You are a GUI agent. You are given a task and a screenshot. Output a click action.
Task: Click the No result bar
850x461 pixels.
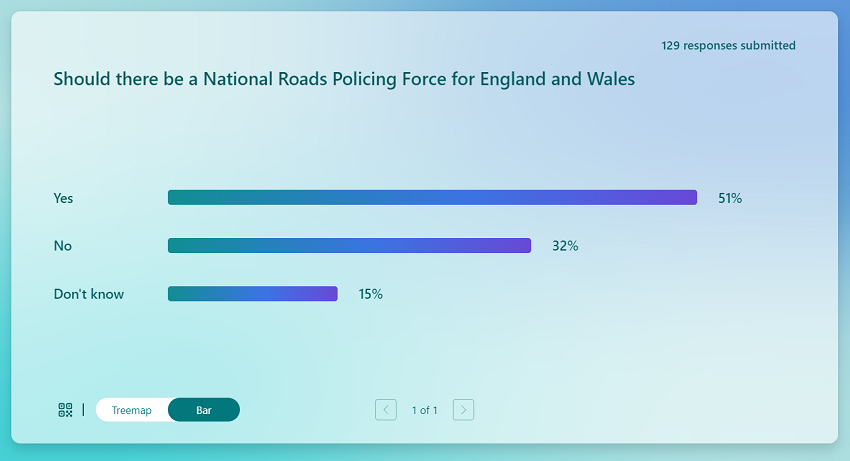pos(349,246)
